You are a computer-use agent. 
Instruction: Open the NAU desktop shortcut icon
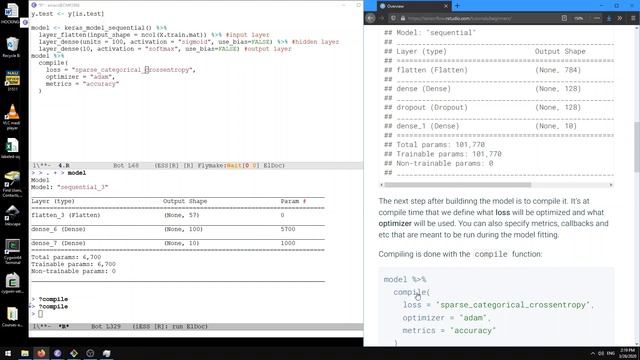tap(12, 81)
